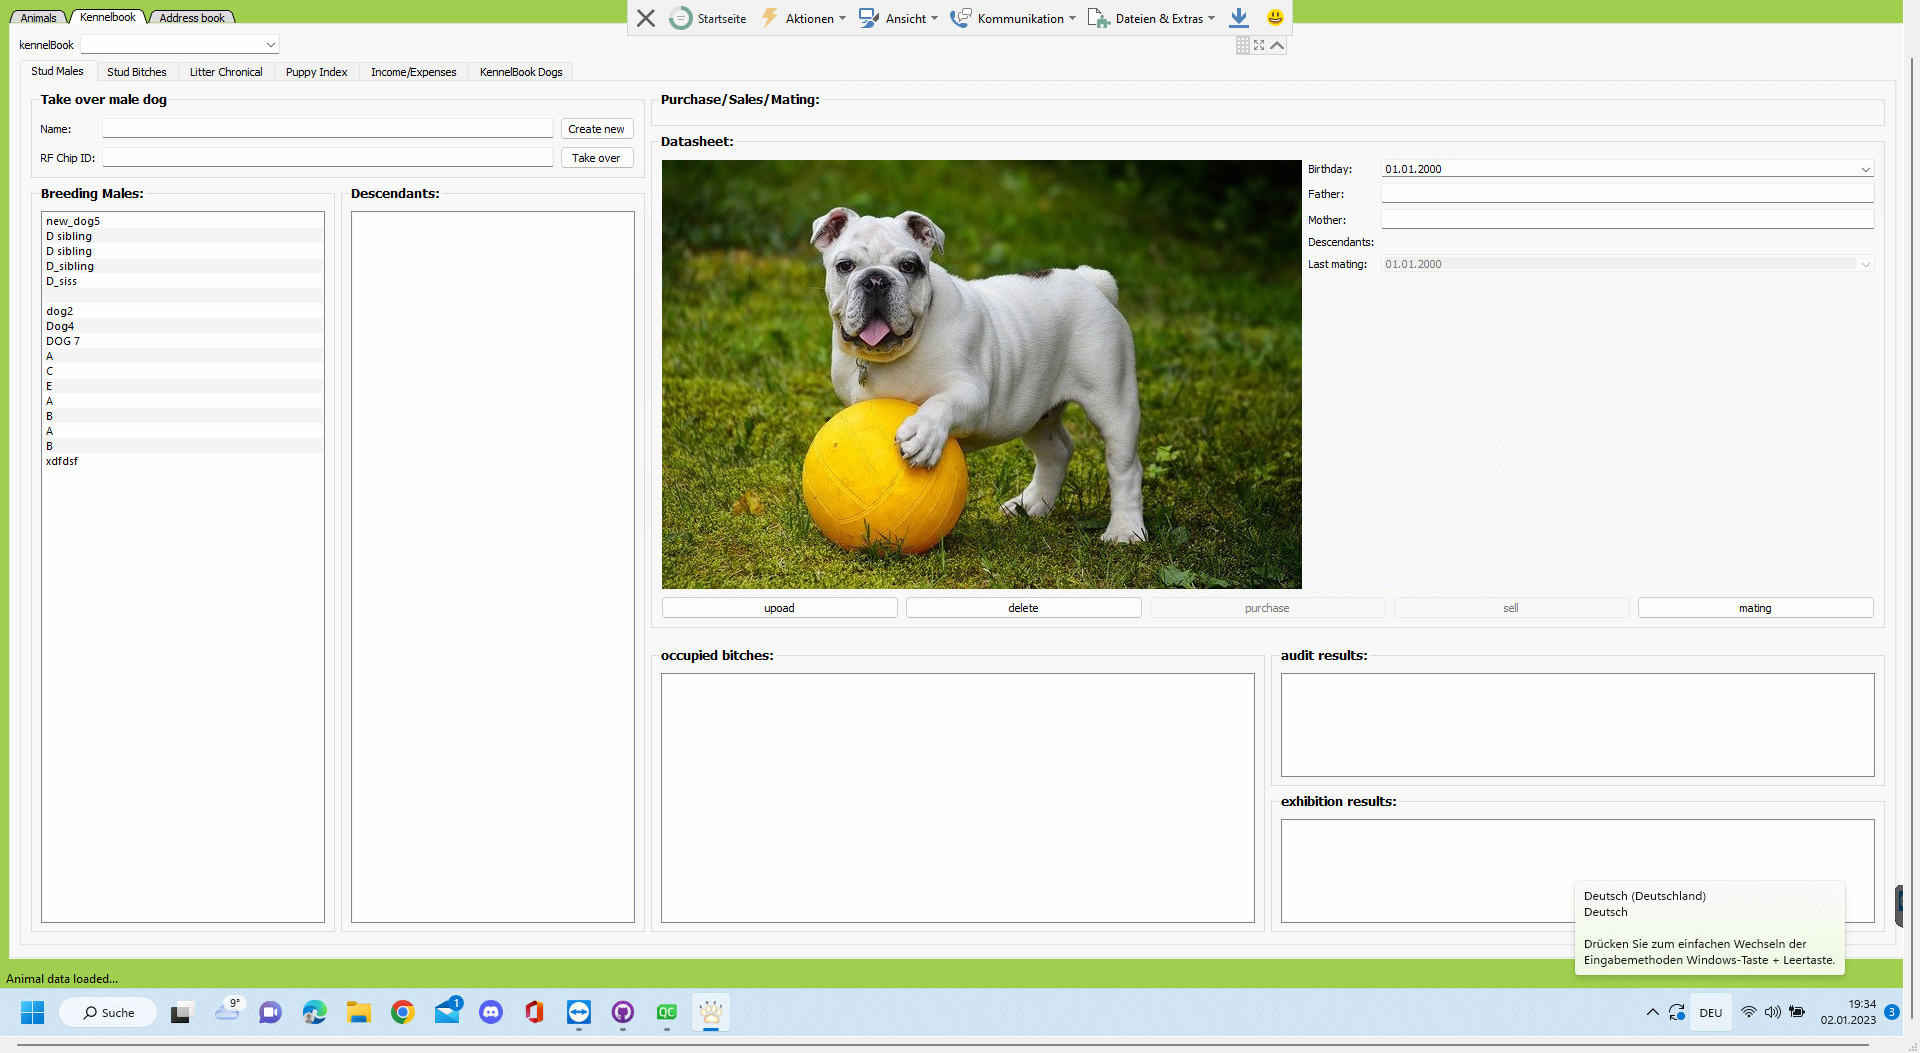Open the Windows Start menu

pyautogui.click(x=32, y=1012)
